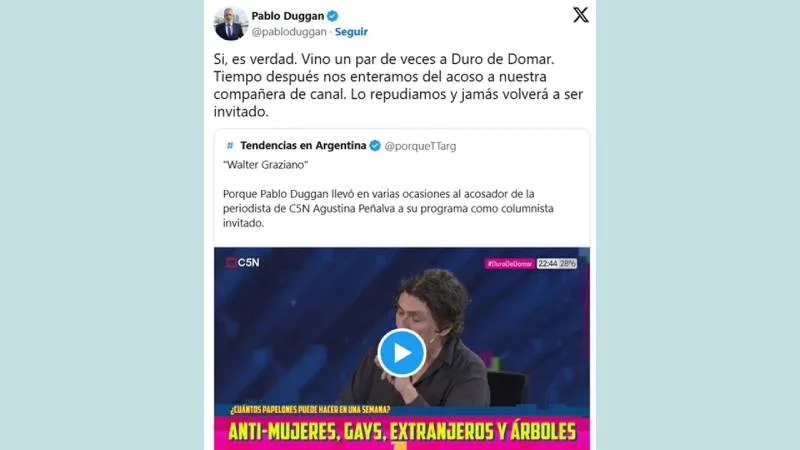Play the embedded C5N video
The image size is (800, 450).
[402, 353]
